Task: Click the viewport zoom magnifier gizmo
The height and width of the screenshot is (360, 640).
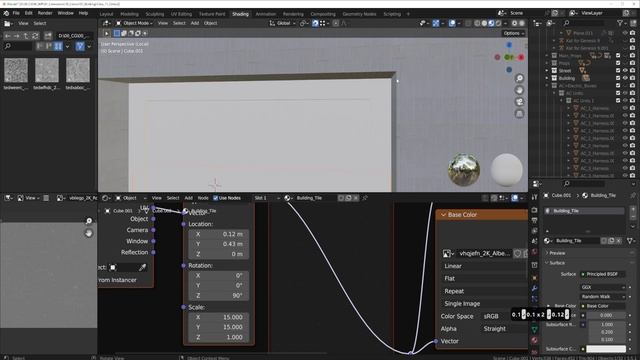Action: pos(519,78)
